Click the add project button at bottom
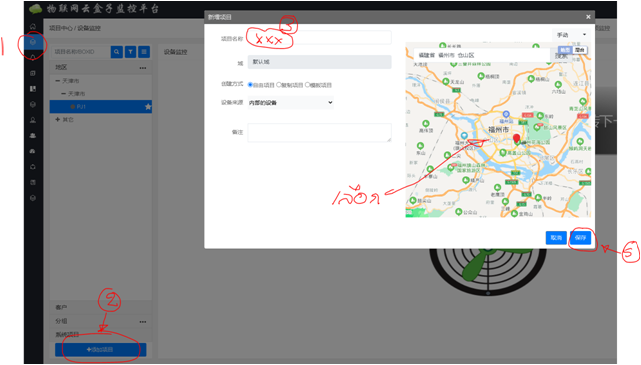641x365 pixels. pos(101,349)
